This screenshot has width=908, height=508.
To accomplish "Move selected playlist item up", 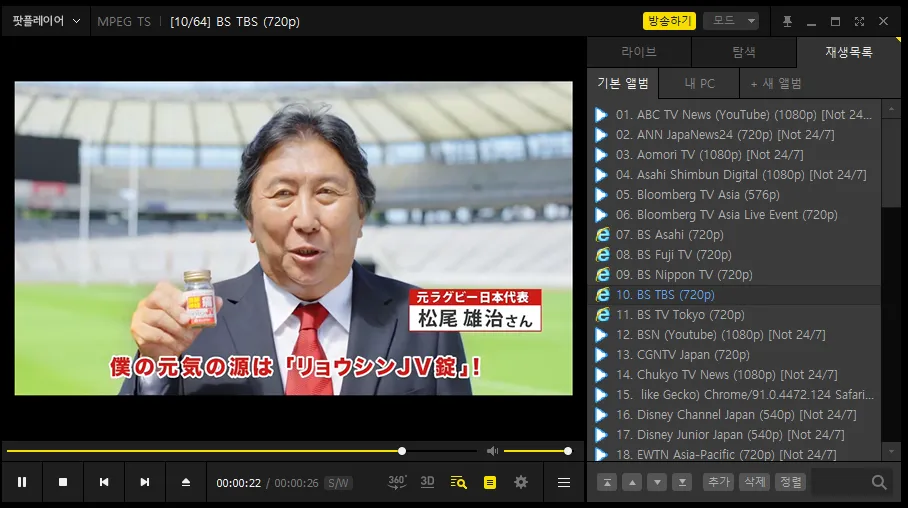I will pos(632,482).
